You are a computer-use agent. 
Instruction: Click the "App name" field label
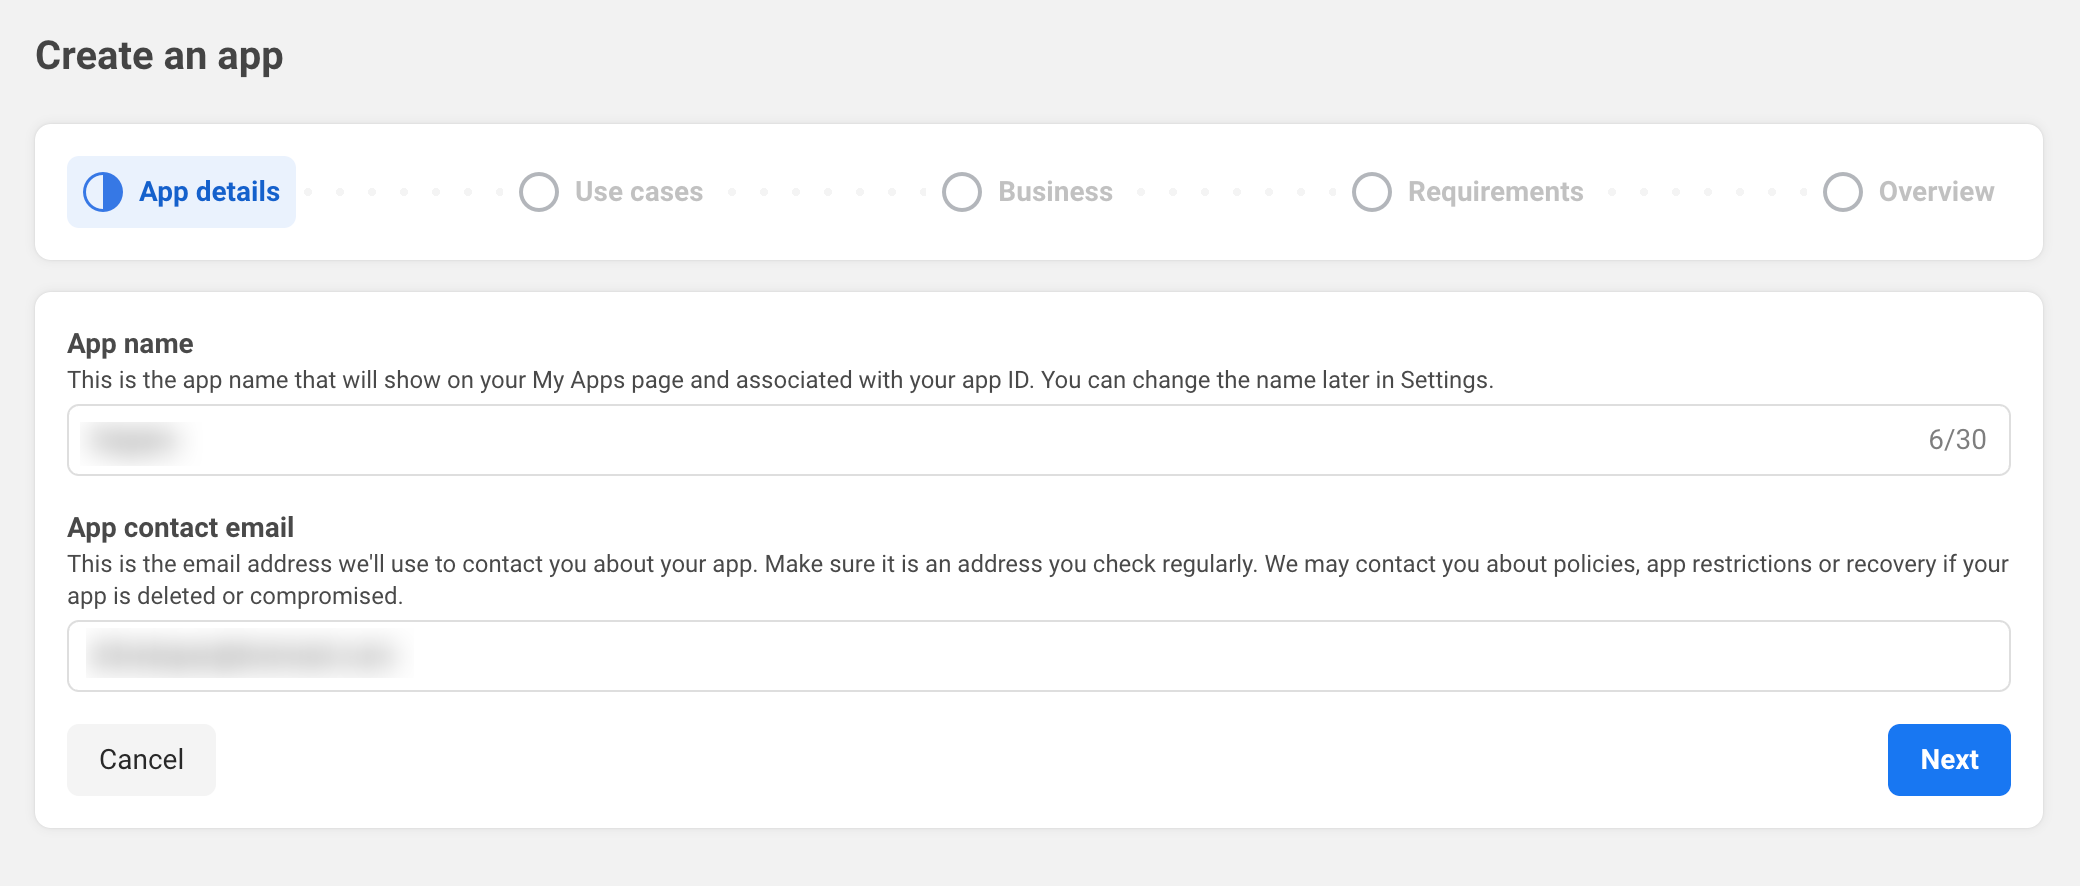coord(130,344)
